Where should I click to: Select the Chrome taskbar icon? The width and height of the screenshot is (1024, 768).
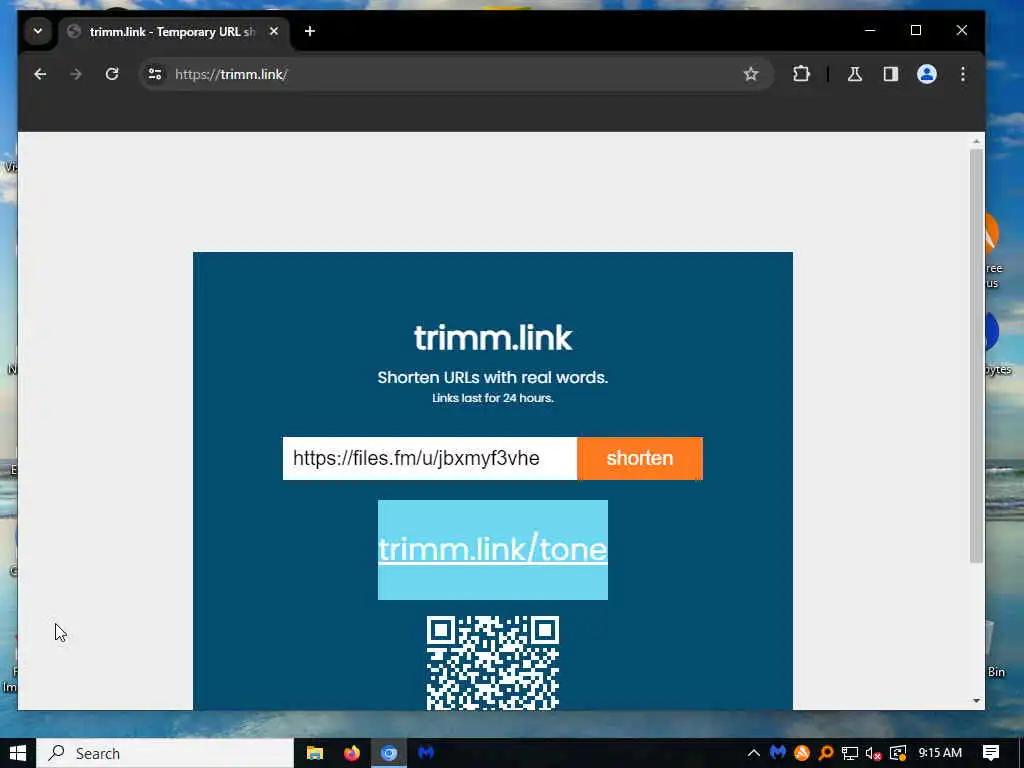coord(389,753)
